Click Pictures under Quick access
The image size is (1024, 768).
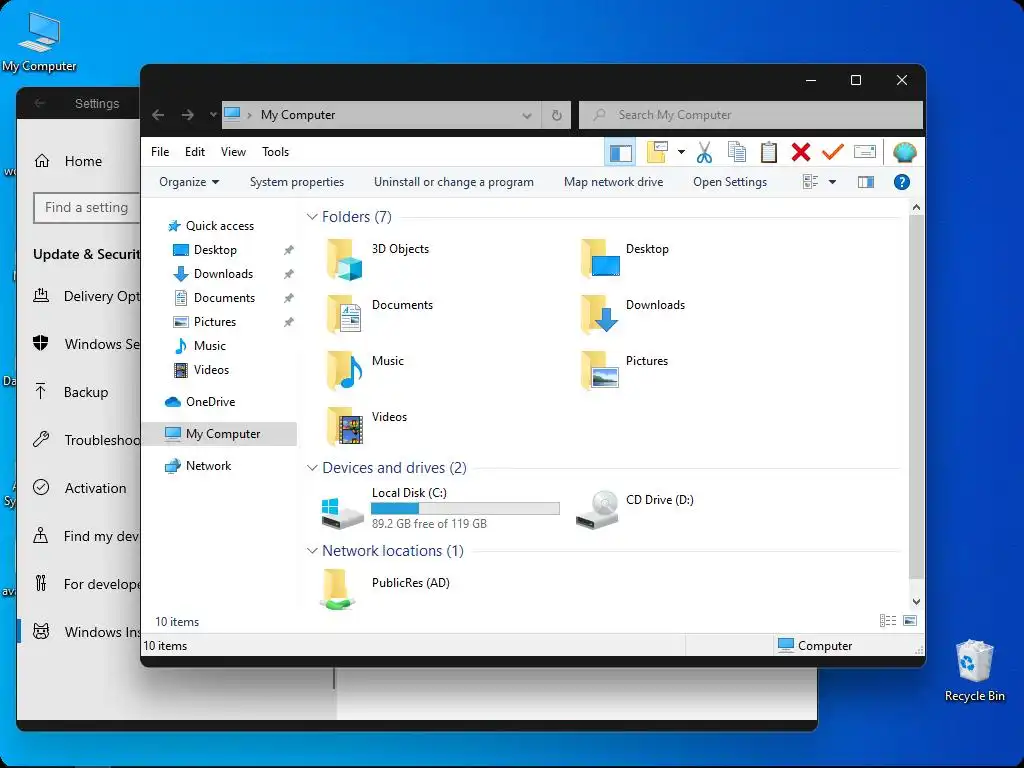pos(204,322)
